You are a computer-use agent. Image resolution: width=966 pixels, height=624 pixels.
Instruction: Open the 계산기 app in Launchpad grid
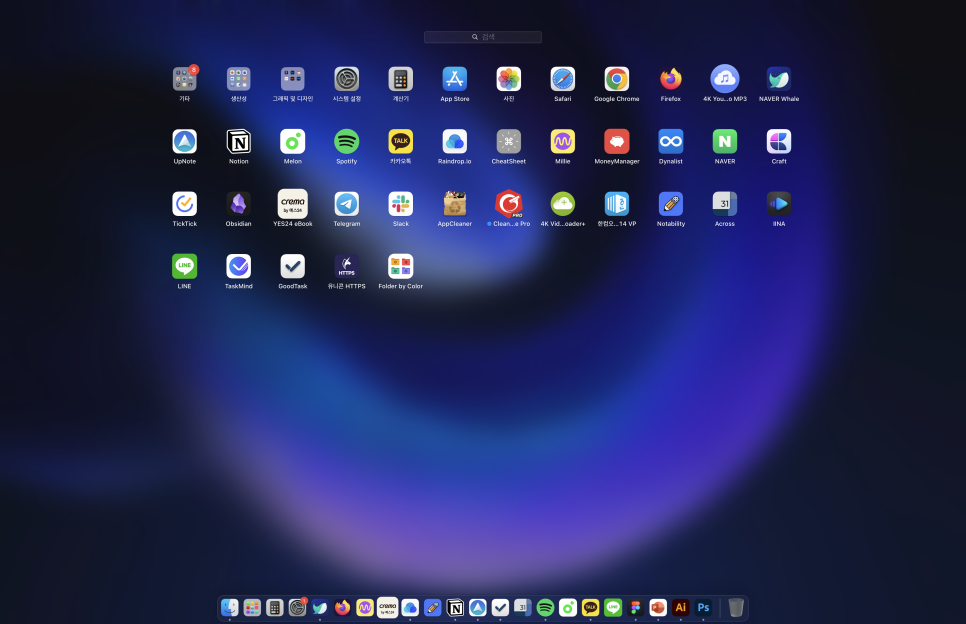pyautogui.click(x=401, y=79)
